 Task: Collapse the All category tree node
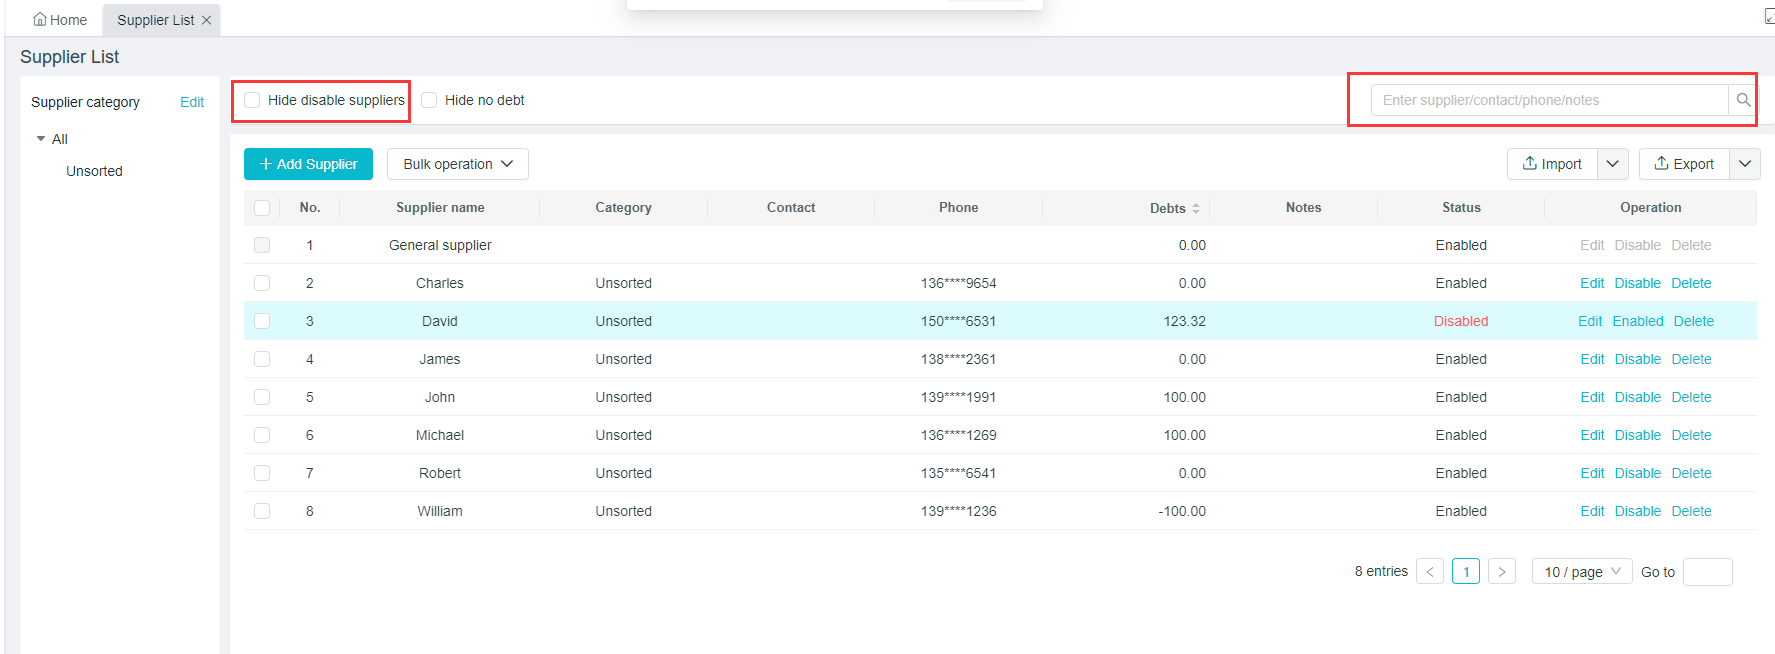(41, 139)
